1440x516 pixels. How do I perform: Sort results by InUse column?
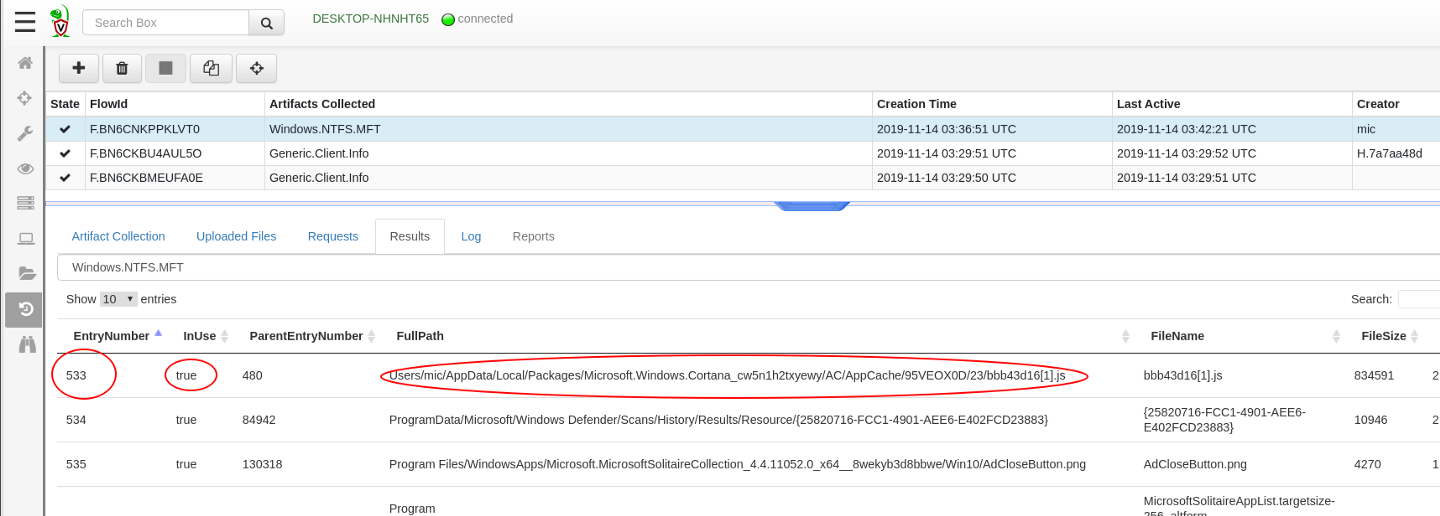[200, 336]
